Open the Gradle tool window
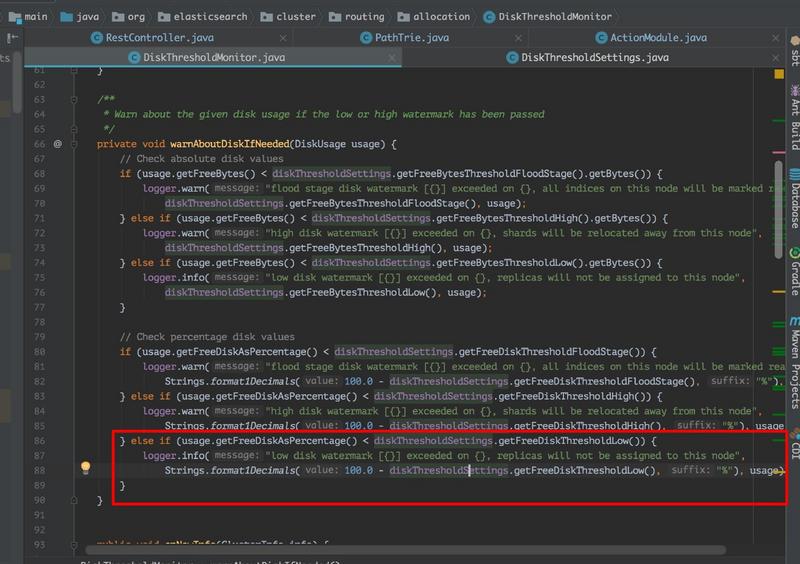 pyautogui.click(x=794, y=271)
